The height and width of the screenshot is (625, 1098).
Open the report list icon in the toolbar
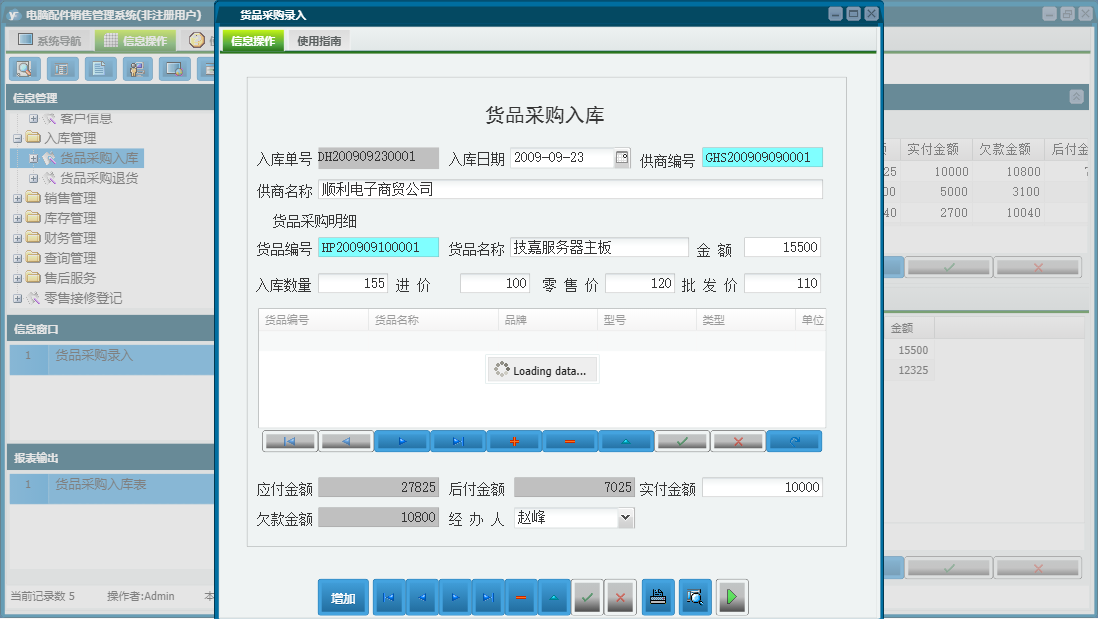62,69
